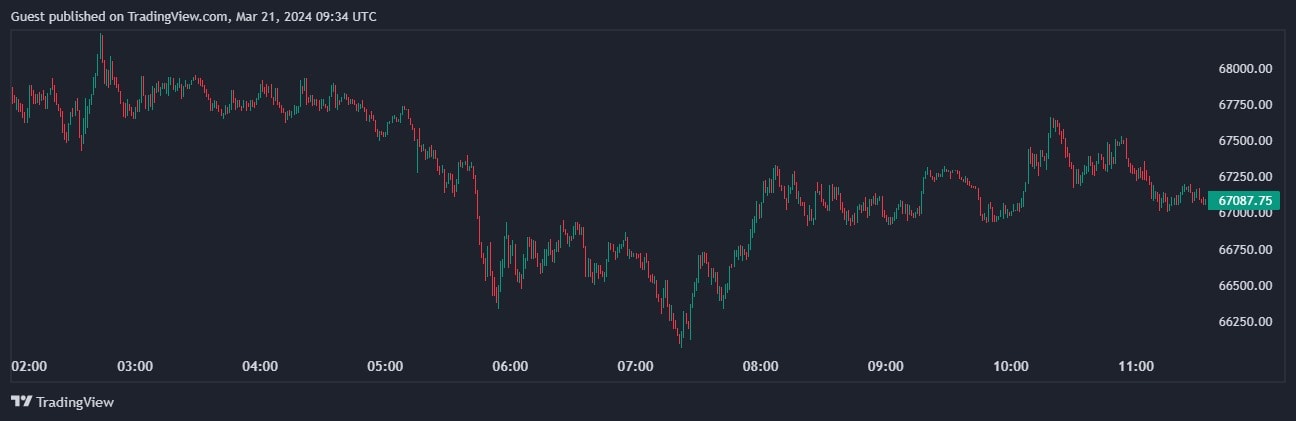The width and height of the screenshot is (1296, 421).
Task: Click the 68000.00 price axis label
Action: click(x=1244, y=69)
